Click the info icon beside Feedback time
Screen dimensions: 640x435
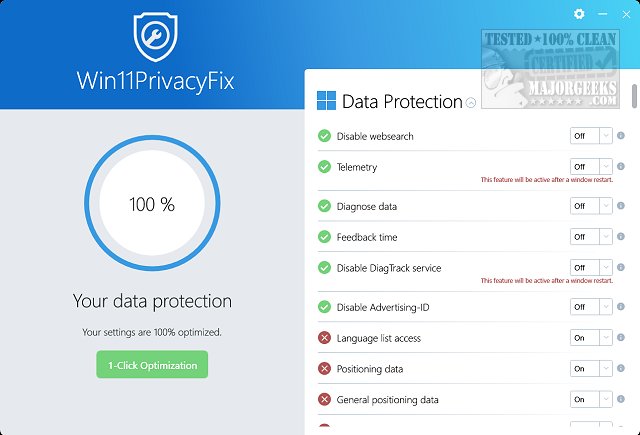tap(621, 237)
